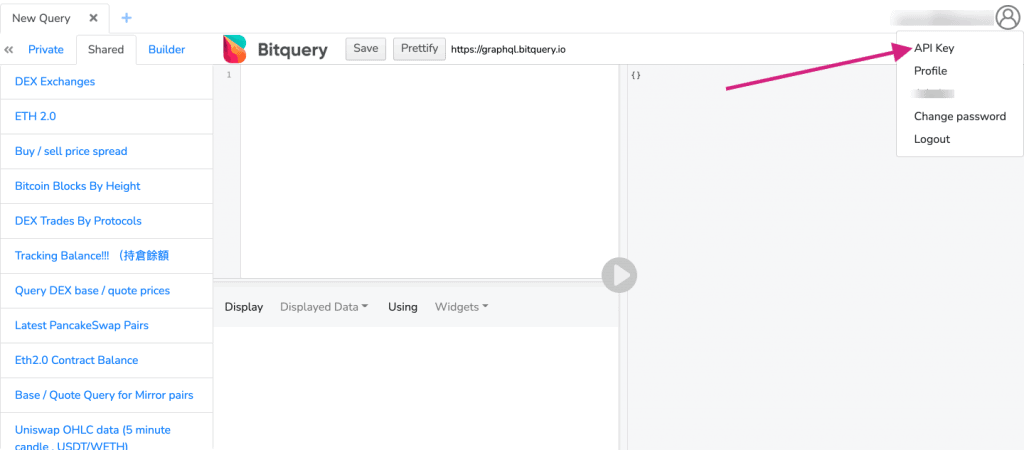This screenshot has height=450, width=1024.
Task: Expand the Displayed Data dropdown
Action: (x=324, y=307)
